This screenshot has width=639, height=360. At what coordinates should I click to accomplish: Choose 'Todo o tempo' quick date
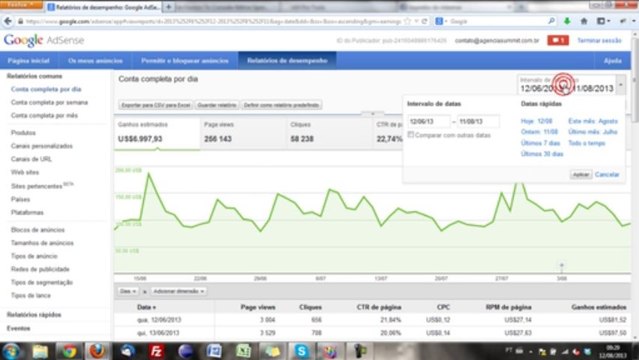click(x=587, y=143)
